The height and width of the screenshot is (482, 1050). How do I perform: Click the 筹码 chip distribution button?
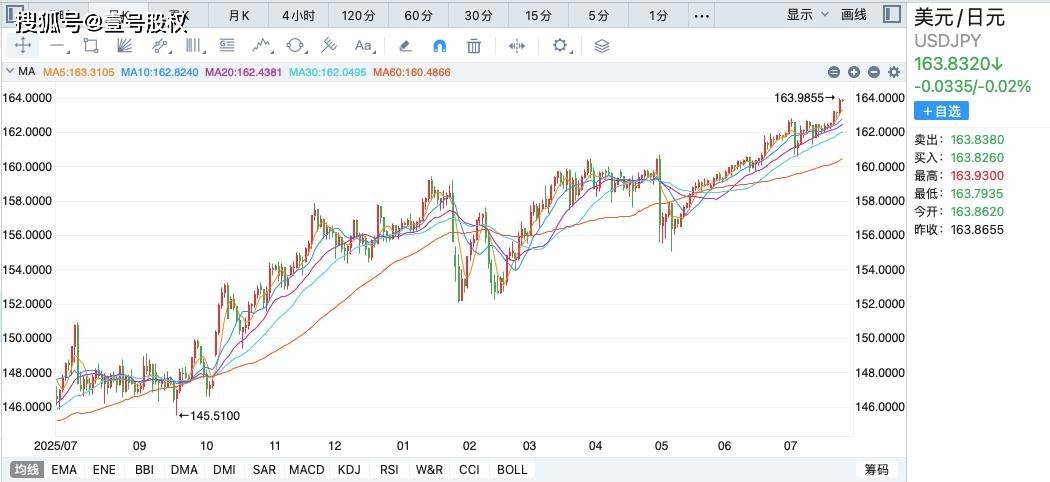click(x=877, y=469)
